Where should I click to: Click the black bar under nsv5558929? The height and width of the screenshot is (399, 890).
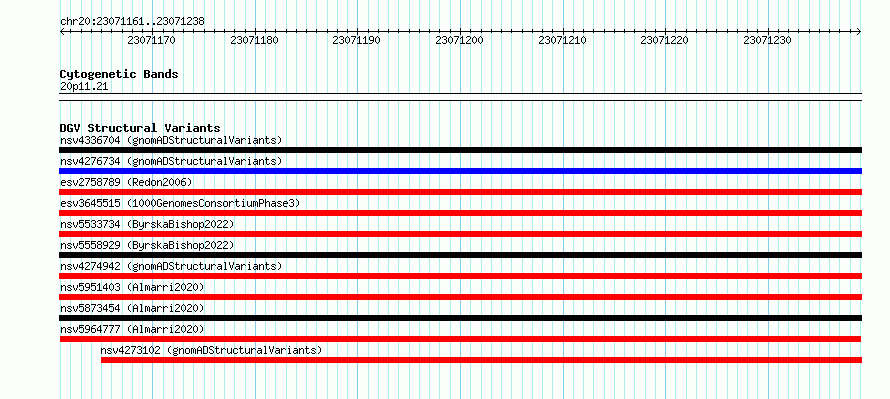[460, 255]
